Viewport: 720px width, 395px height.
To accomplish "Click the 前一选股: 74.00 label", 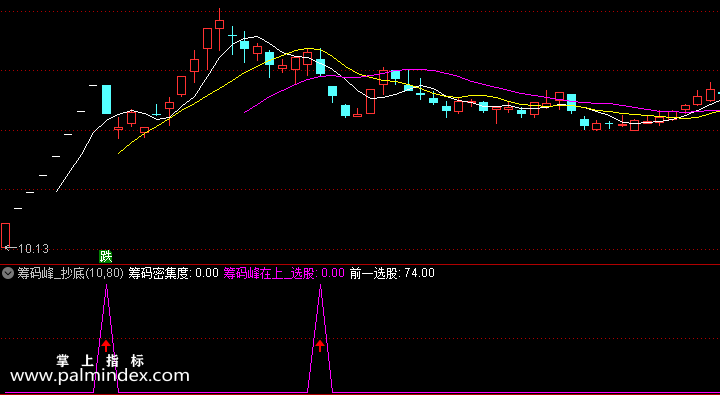I will 392,273.
